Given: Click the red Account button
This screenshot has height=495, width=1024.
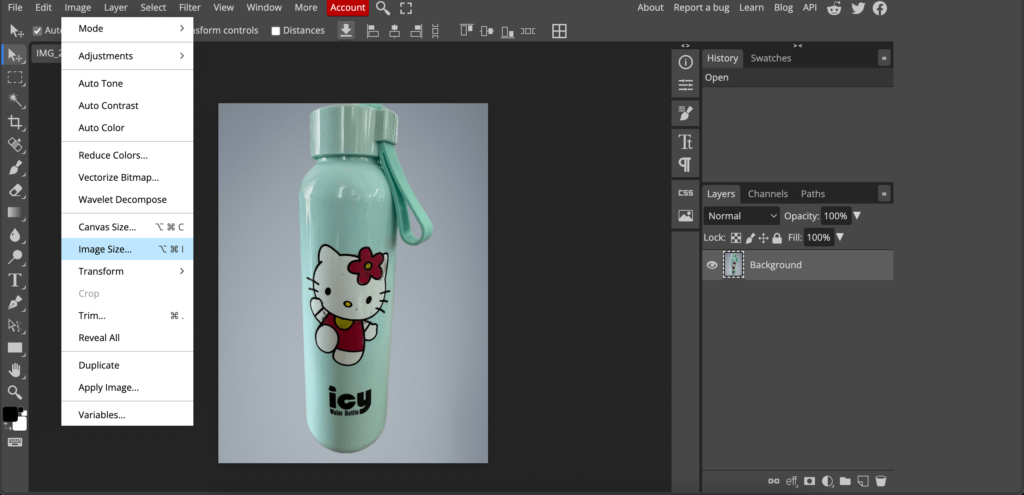Looking at the screenshot, I should (x=348, y=8).
